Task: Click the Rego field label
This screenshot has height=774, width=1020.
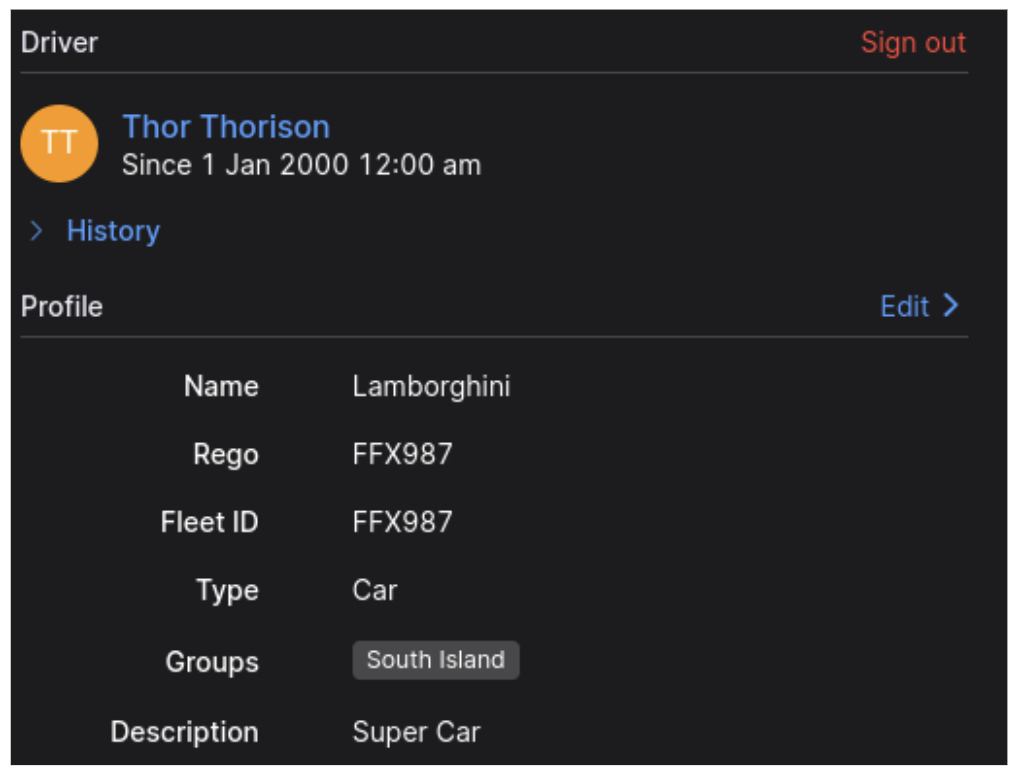Action: [x=226, y=454]
